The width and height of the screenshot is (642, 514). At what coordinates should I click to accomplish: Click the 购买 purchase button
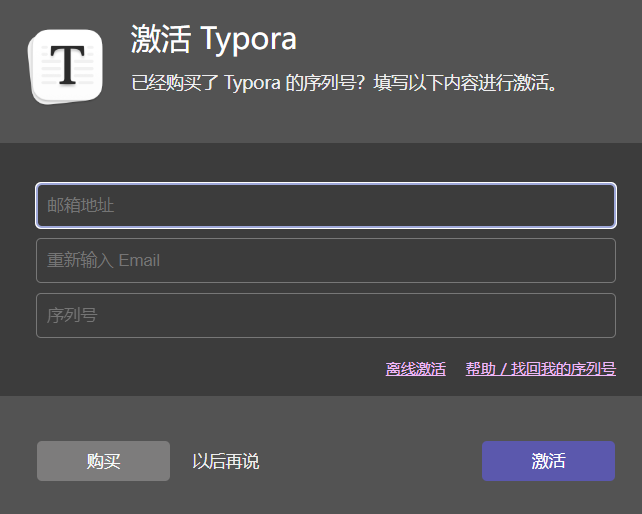pyautogui.click(x=103, y=461)
